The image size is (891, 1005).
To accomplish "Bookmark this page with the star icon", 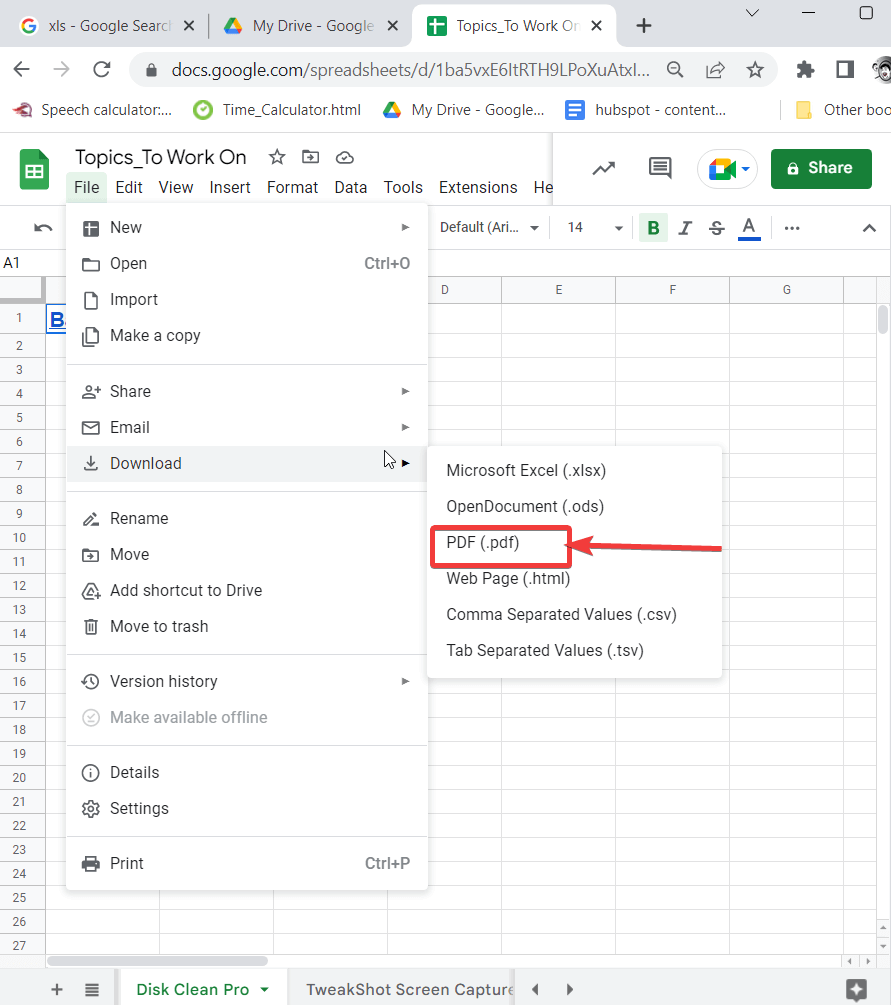I will tap(755, 69).
